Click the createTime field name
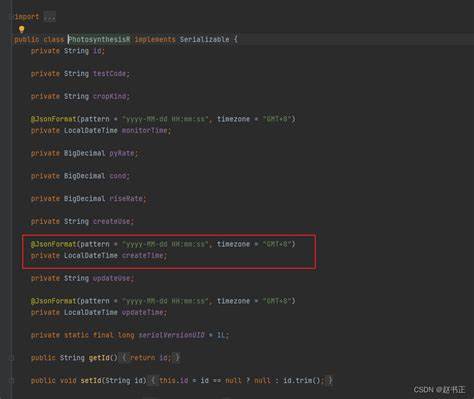The width and height of the screenshot is (474, 399). (x=143, y=256)
